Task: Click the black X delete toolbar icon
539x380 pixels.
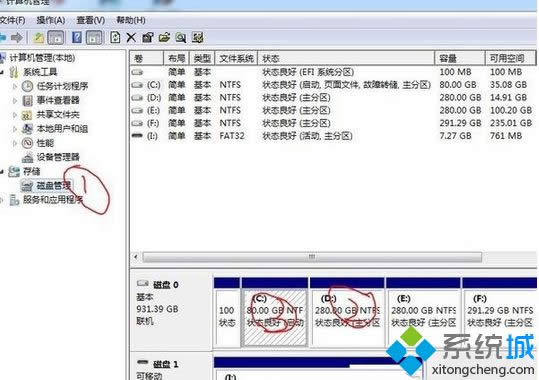Action: [131, 37]
